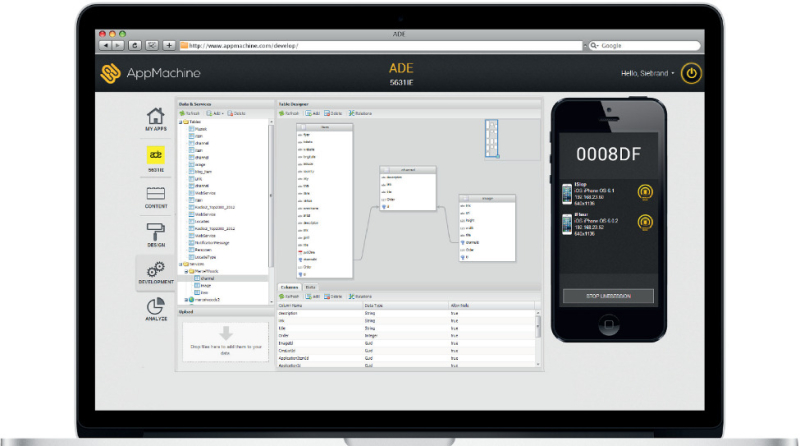The height and width of the screenshot is (446, 800).
Task: Expand the marcelmoock2 globe node
Action: click(x=186, y=300)
